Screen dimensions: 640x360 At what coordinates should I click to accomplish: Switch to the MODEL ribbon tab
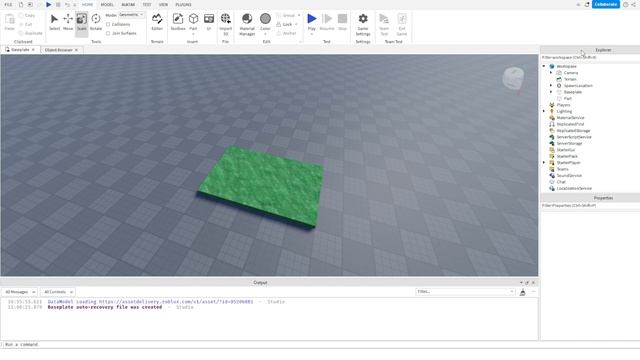click(x=107, y=4)
